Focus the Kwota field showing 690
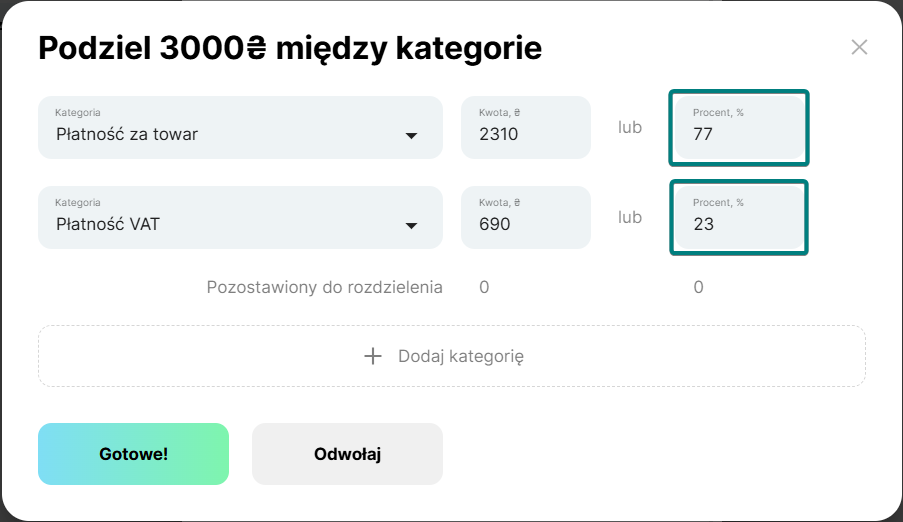This screenshot has height=522, width=903. 525,218
